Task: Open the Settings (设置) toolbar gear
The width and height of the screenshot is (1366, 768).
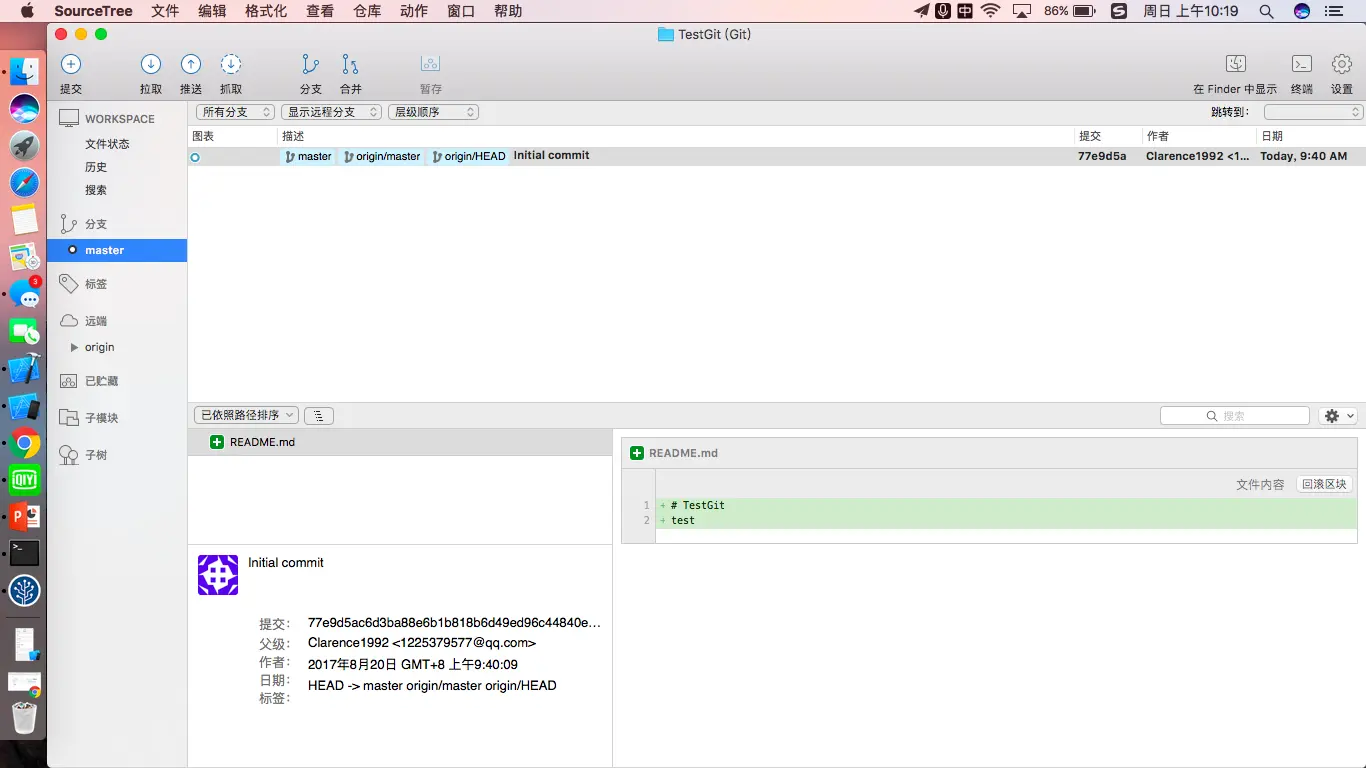Action: pyautogui.click(x=1342, y=64)
